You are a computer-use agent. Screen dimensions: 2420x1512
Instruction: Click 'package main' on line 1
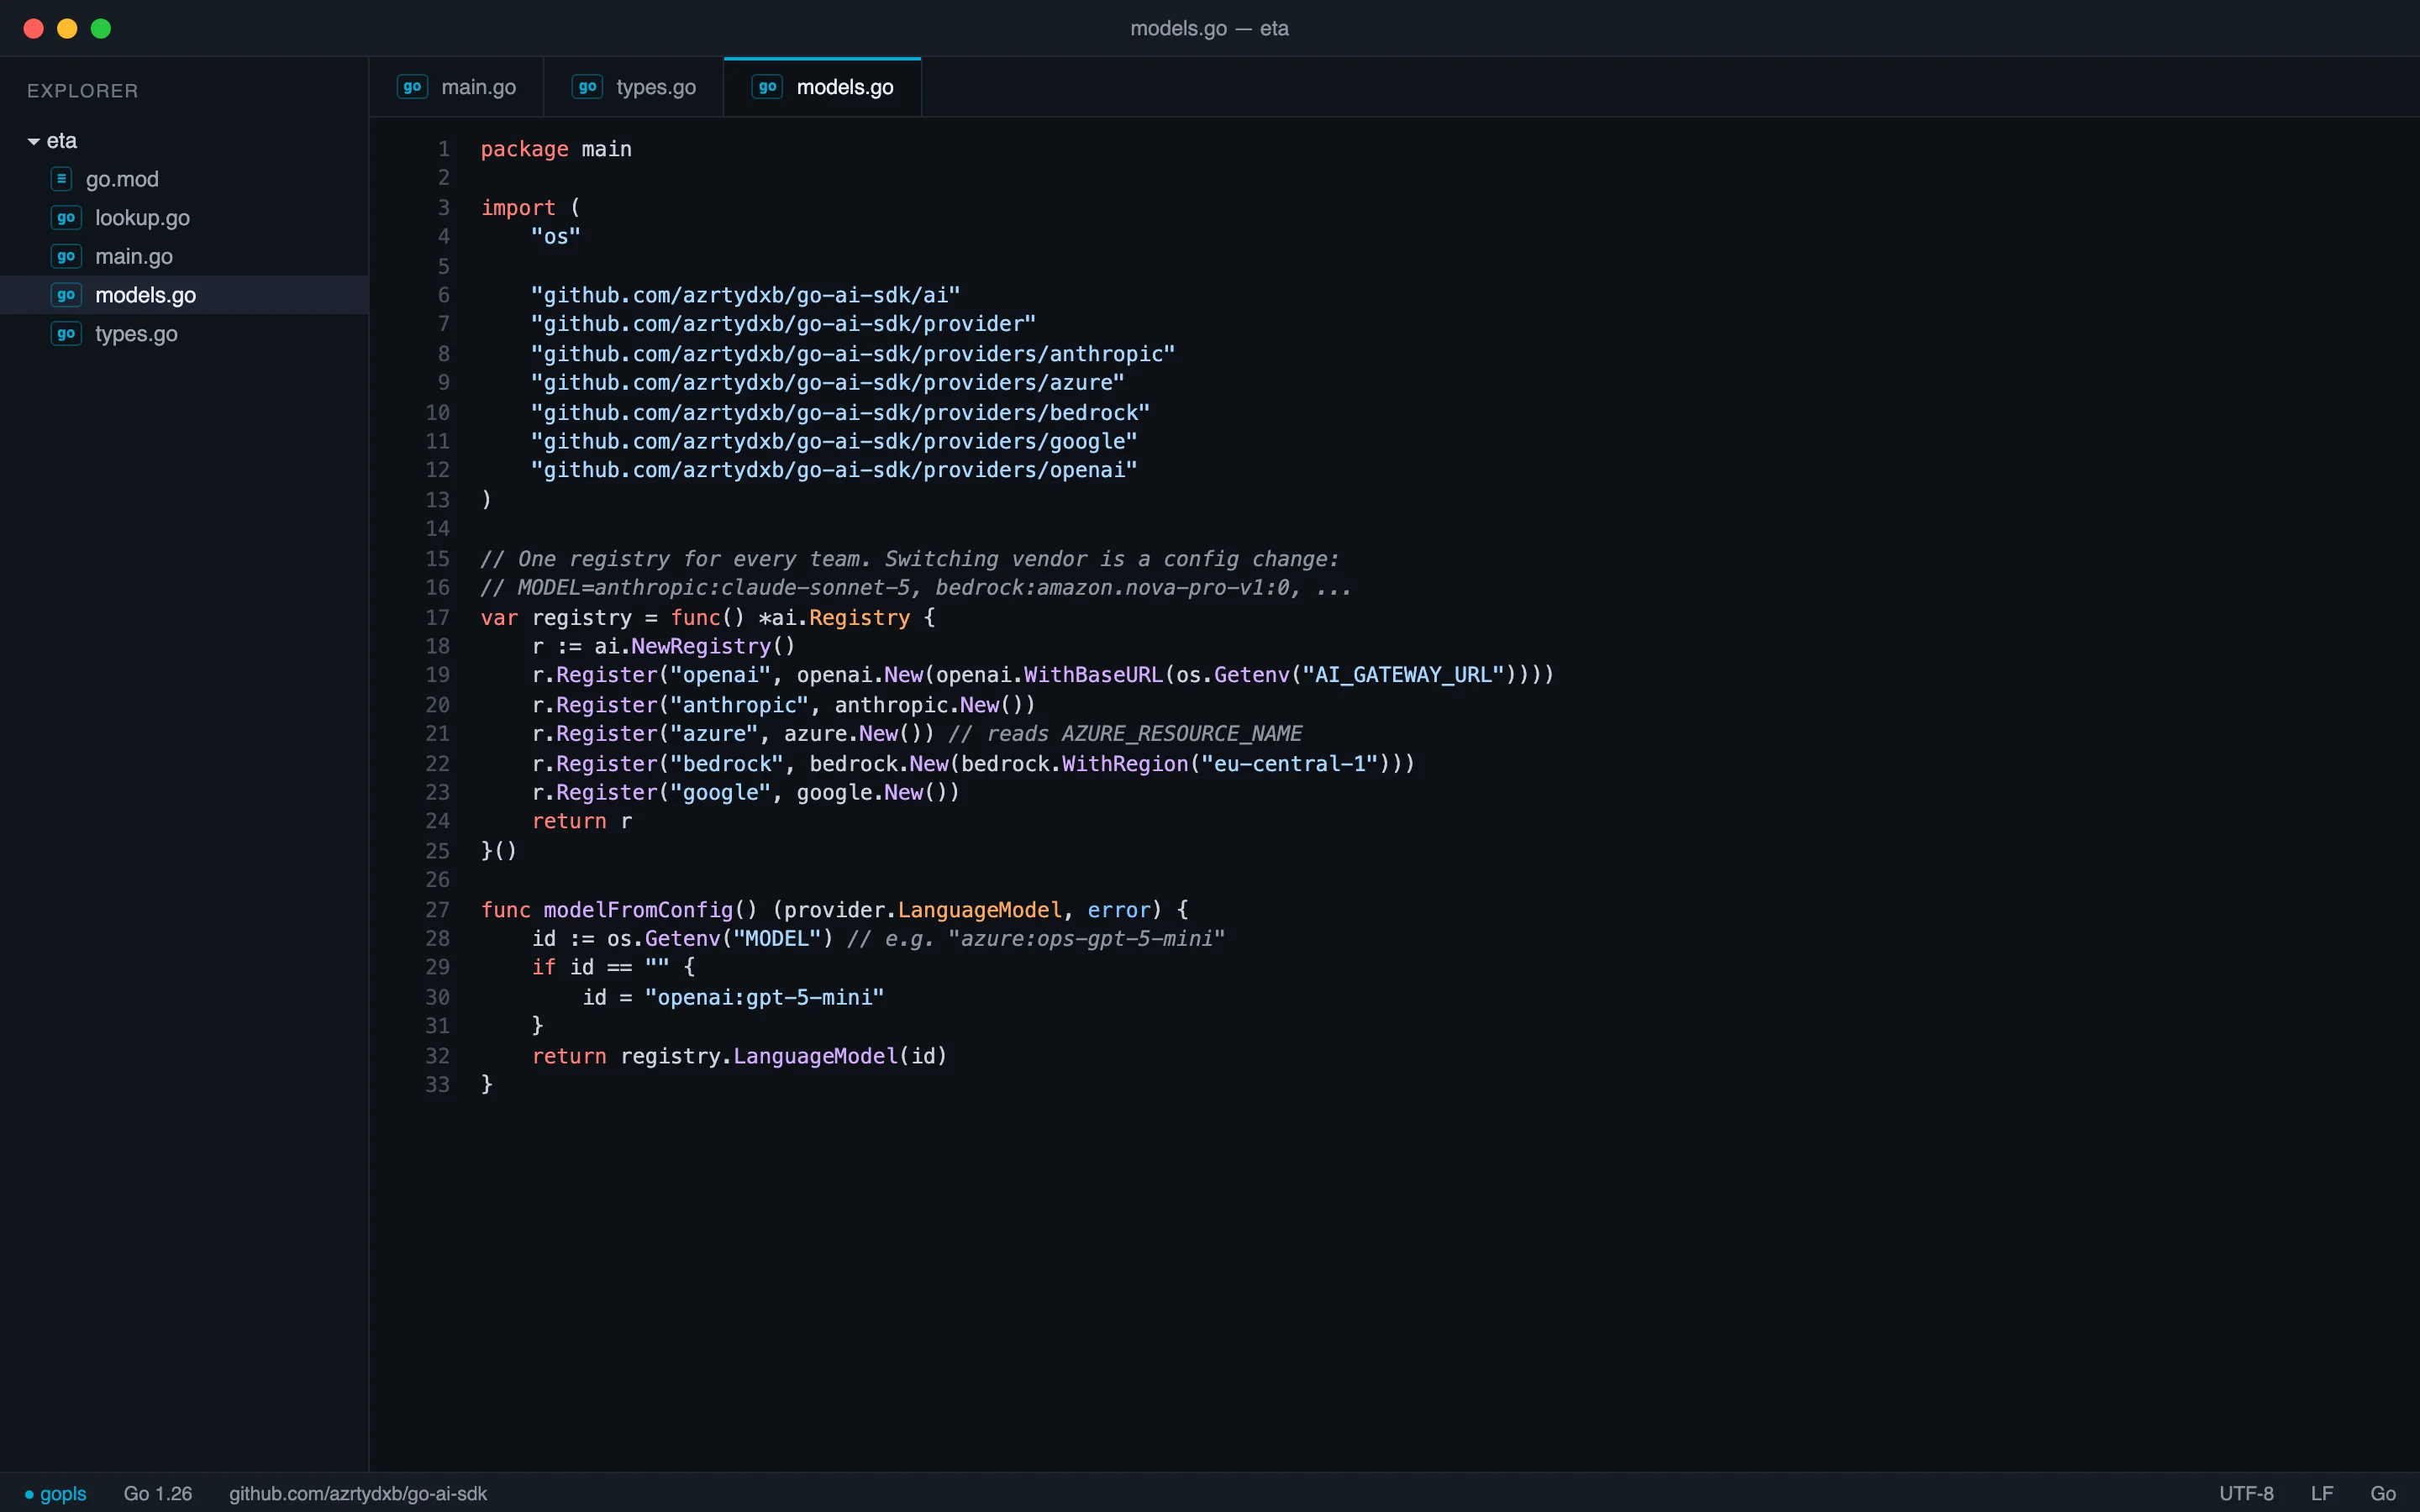556,149
